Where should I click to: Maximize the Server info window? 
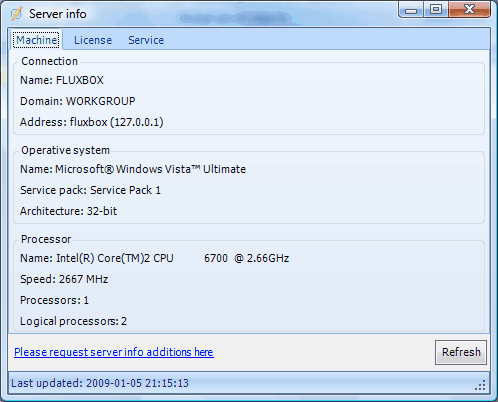coord(436,10)
